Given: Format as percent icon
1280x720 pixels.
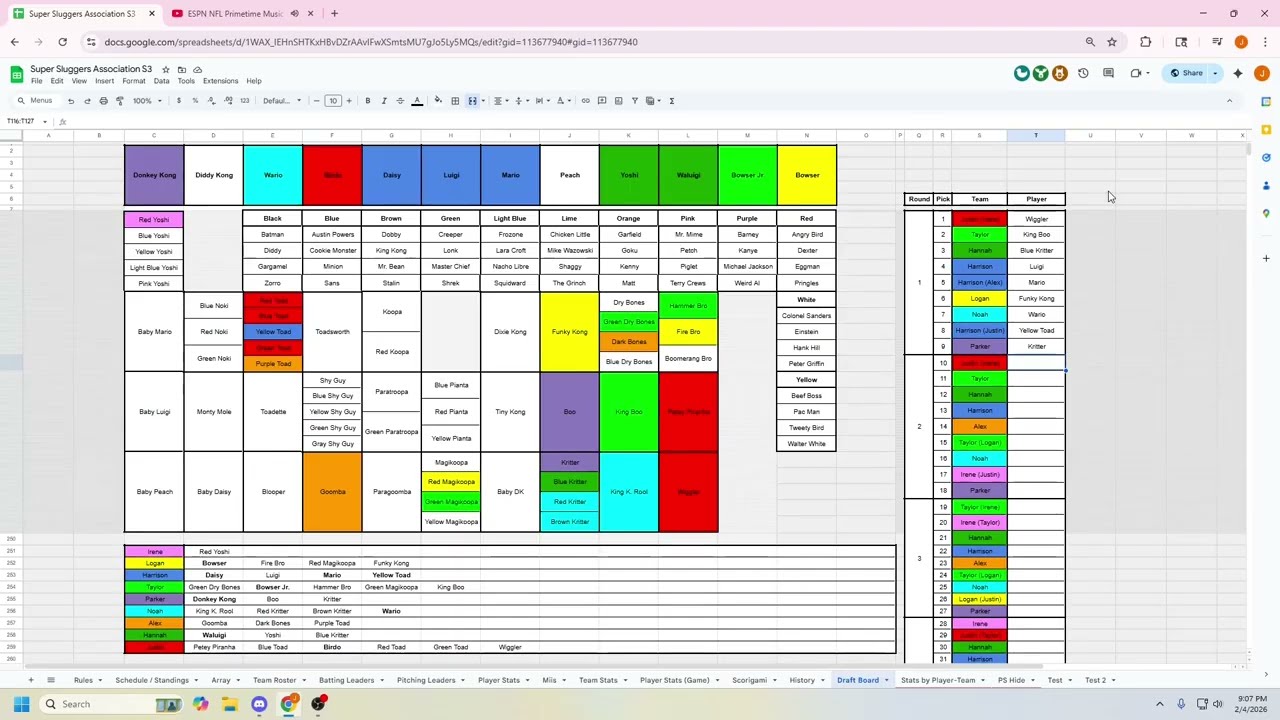Looking at the screenshot, I should tap(195, 101).
